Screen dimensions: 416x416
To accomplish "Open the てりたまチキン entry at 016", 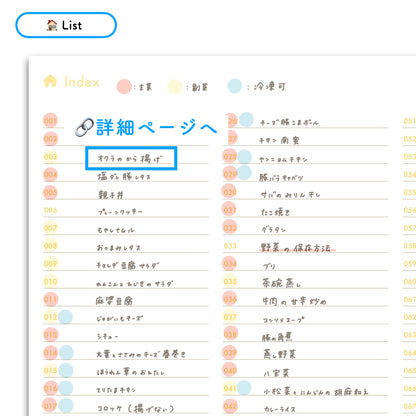I will (x=116, y=390).
